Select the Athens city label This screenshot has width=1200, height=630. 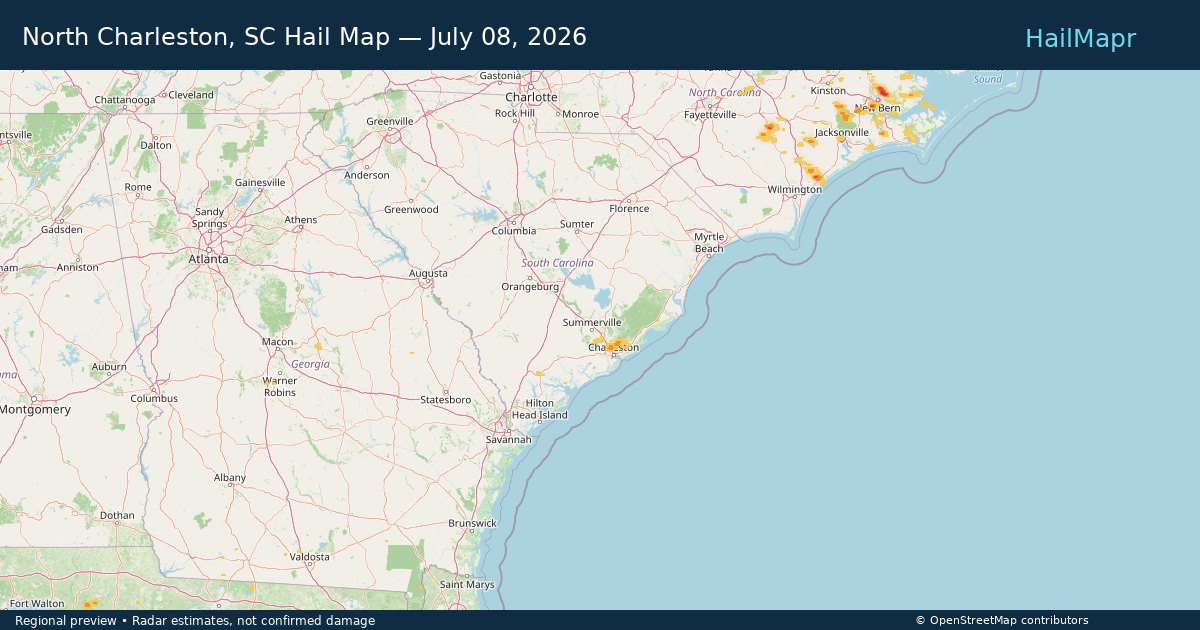pos(301,220)
